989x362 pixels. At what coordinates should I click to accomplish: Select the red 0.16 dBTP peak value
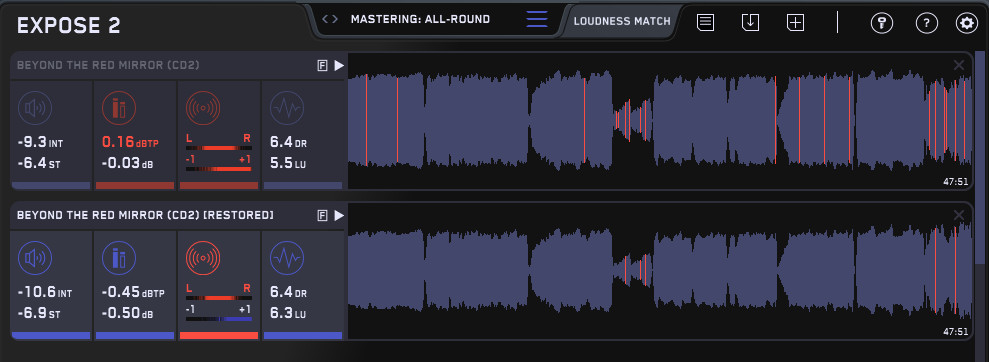point(130,143)
